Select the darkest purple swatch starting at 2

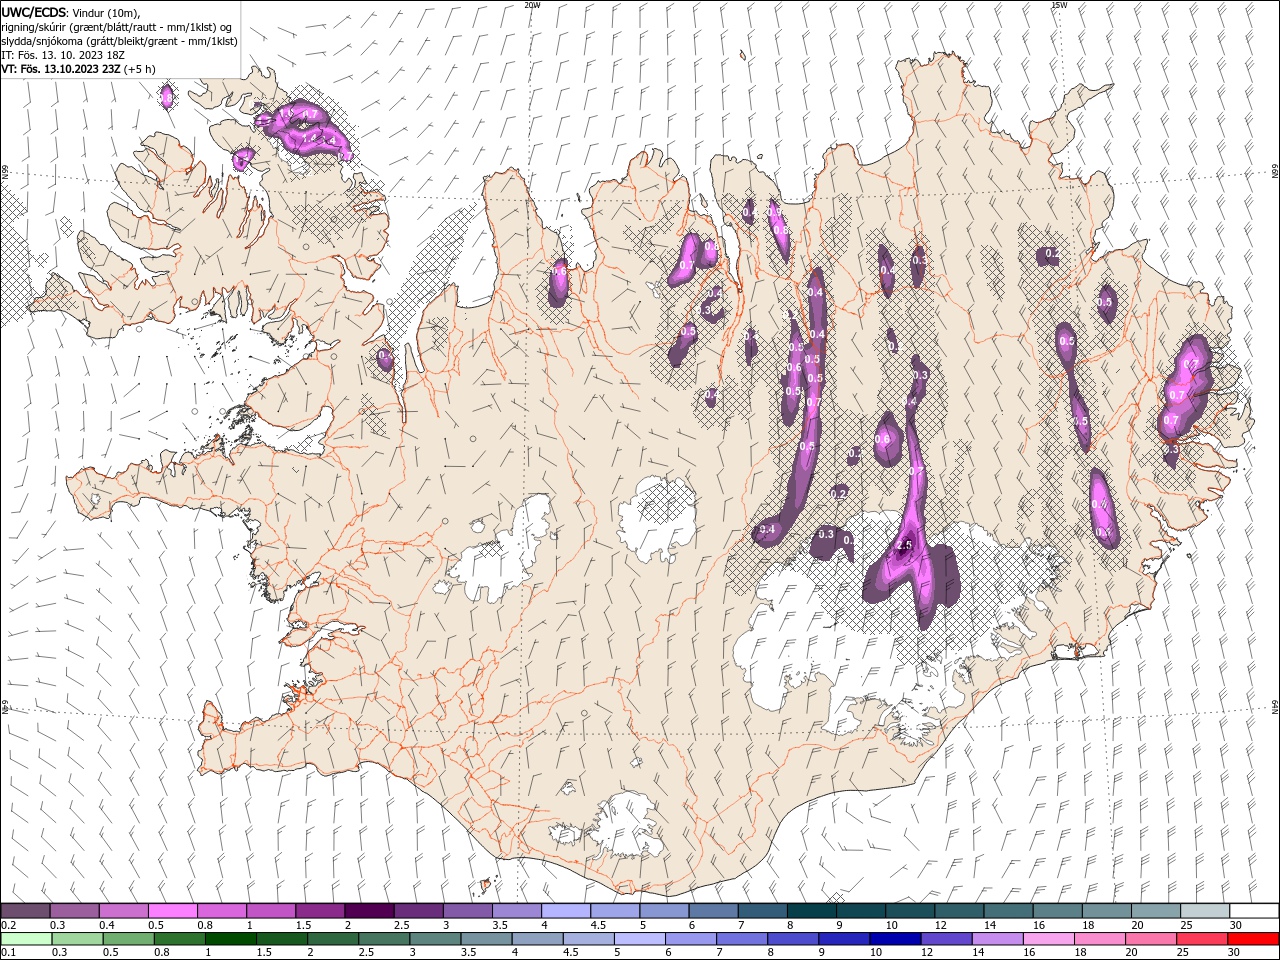(x=368, y=911)
